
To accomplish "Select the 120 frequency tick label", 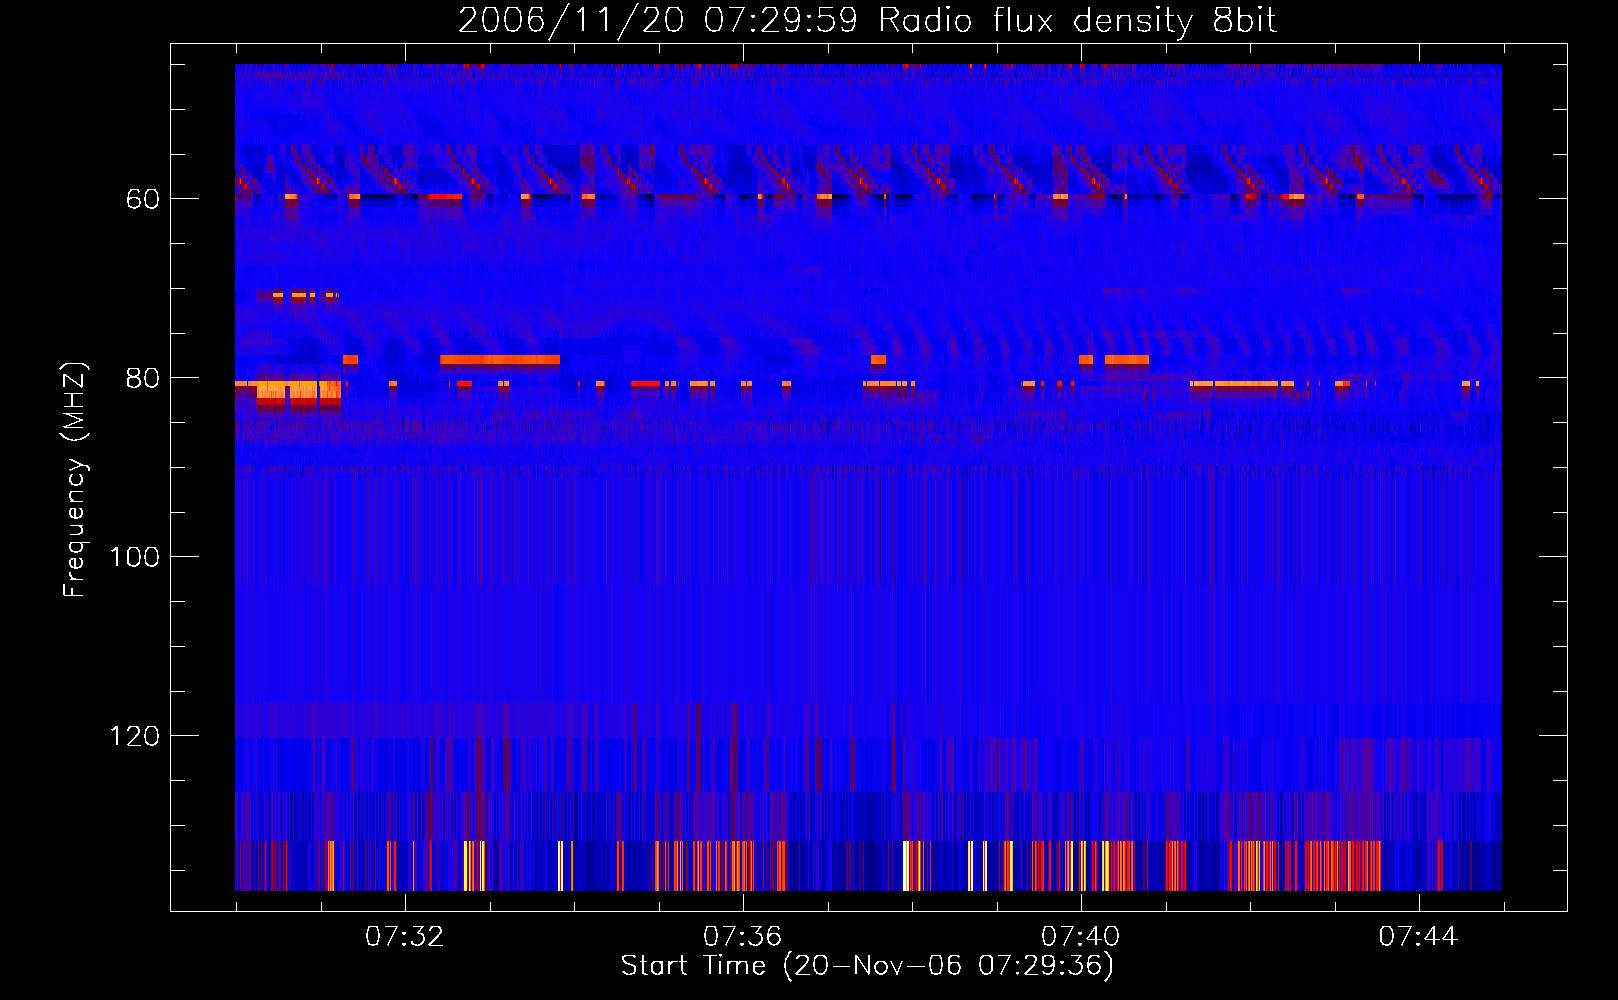I will 134,736.
